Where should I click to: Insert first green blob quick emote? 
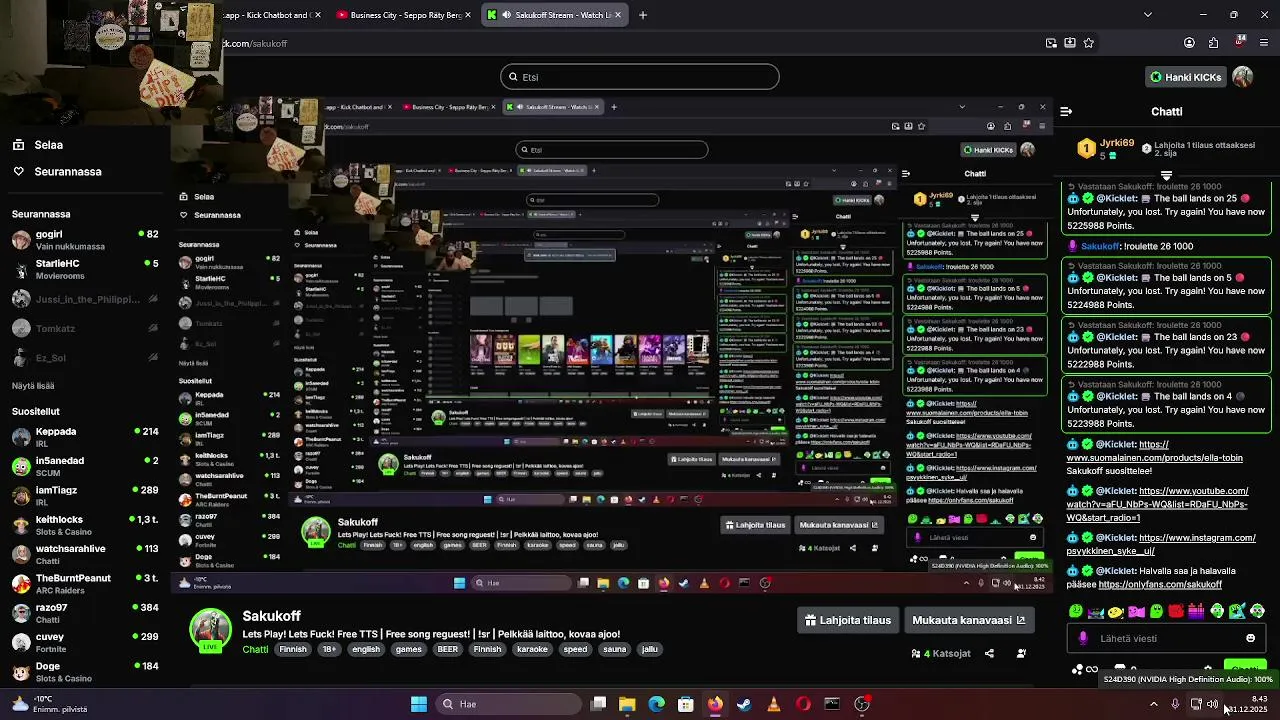[x=1076, y=611]
